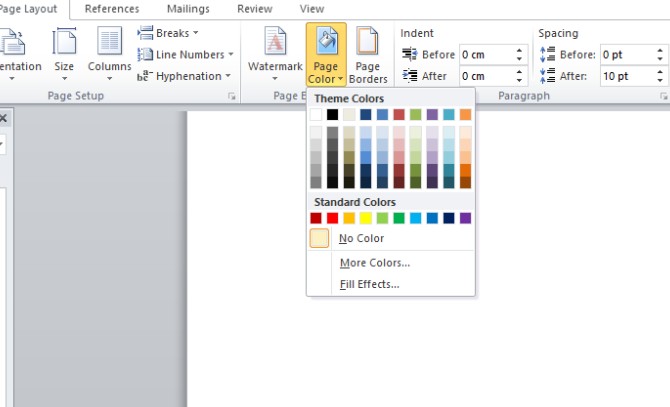Pick the black theme color swatch
Image resolution: width=670 pixels, height=407 pixels.
point(332,114)
